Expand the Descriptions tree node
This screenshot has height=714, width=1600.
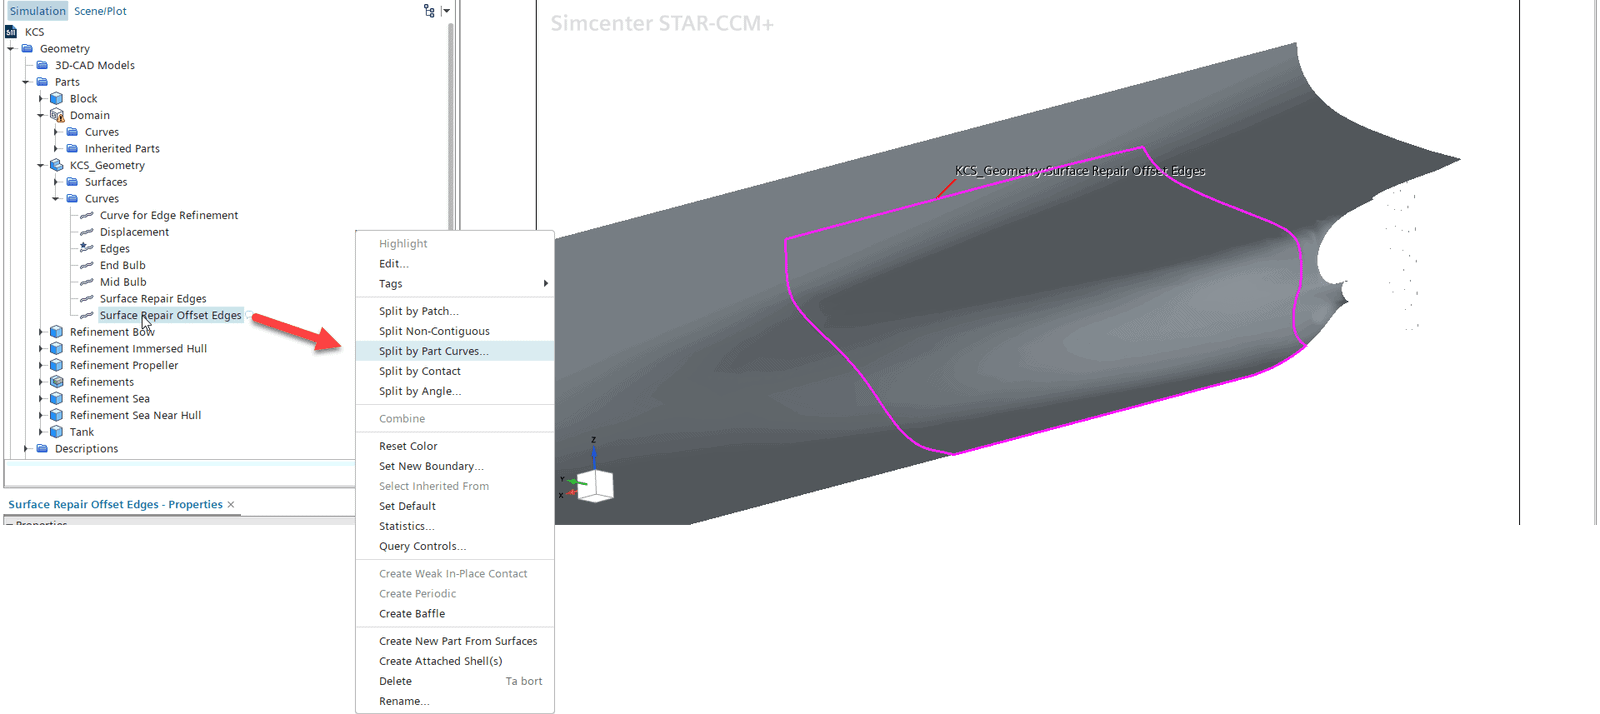click(x=26, y=448)
